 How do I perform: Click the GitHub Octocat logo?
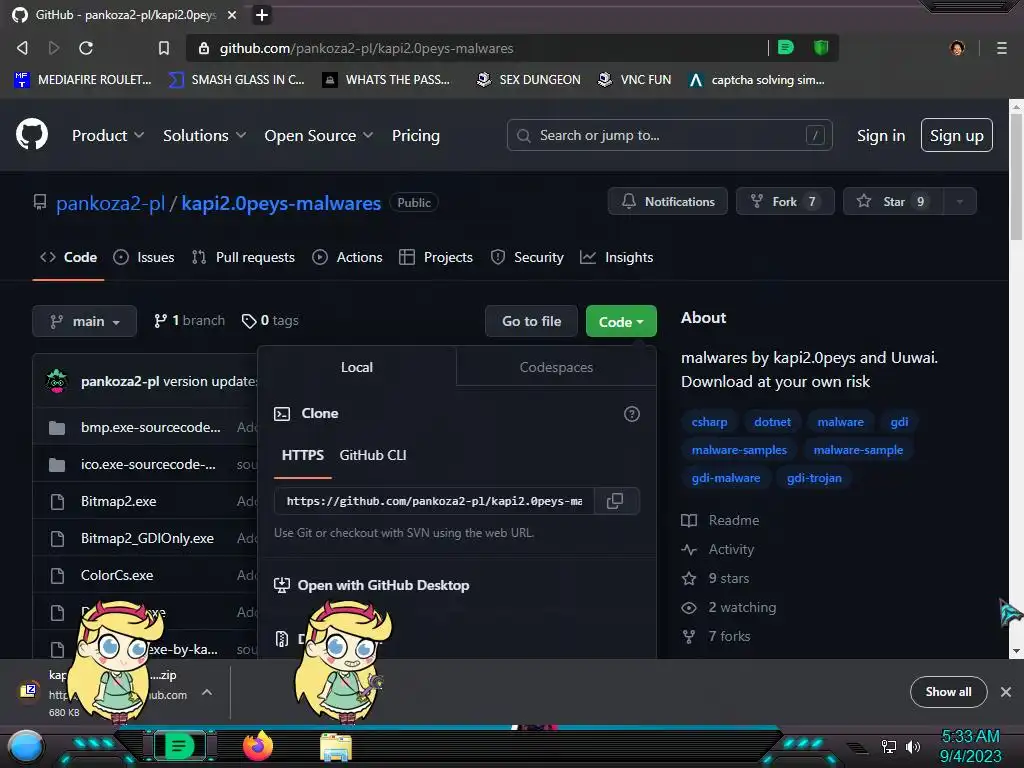[x=31, y=135]
